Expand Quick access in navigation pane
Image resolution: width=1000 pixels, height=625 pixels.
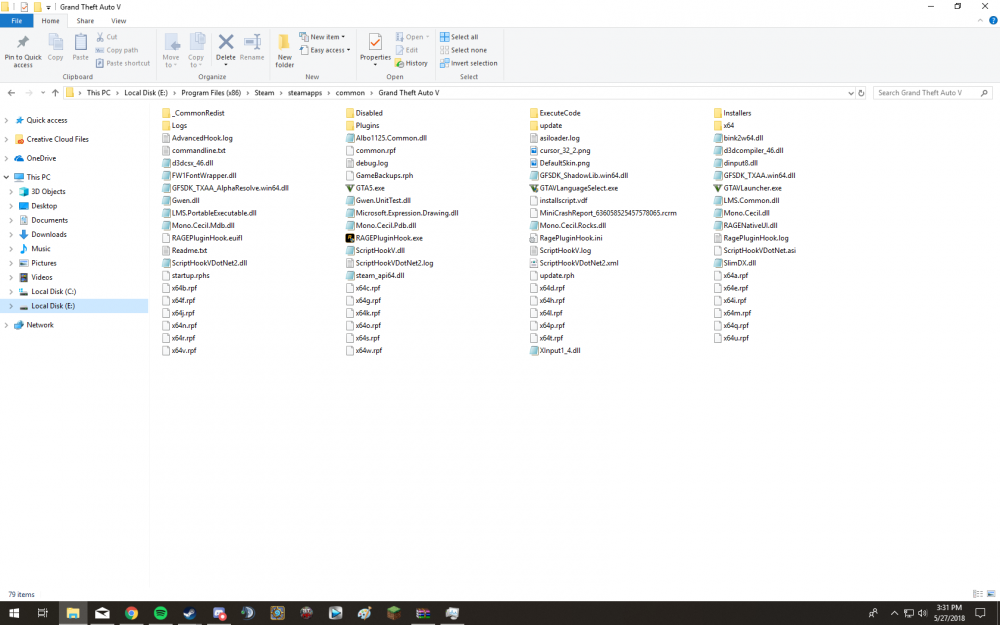coord(6,121)
